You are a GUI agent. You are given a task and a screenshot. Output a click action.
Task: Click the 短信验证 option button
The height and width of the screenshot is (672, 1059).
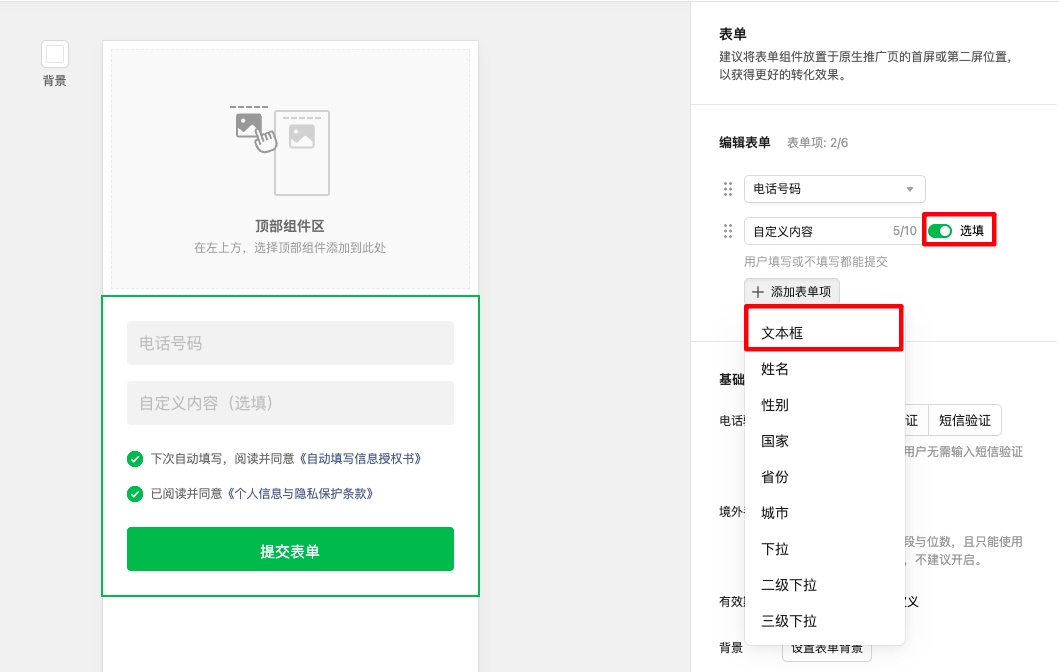click(x=964, y=421)
